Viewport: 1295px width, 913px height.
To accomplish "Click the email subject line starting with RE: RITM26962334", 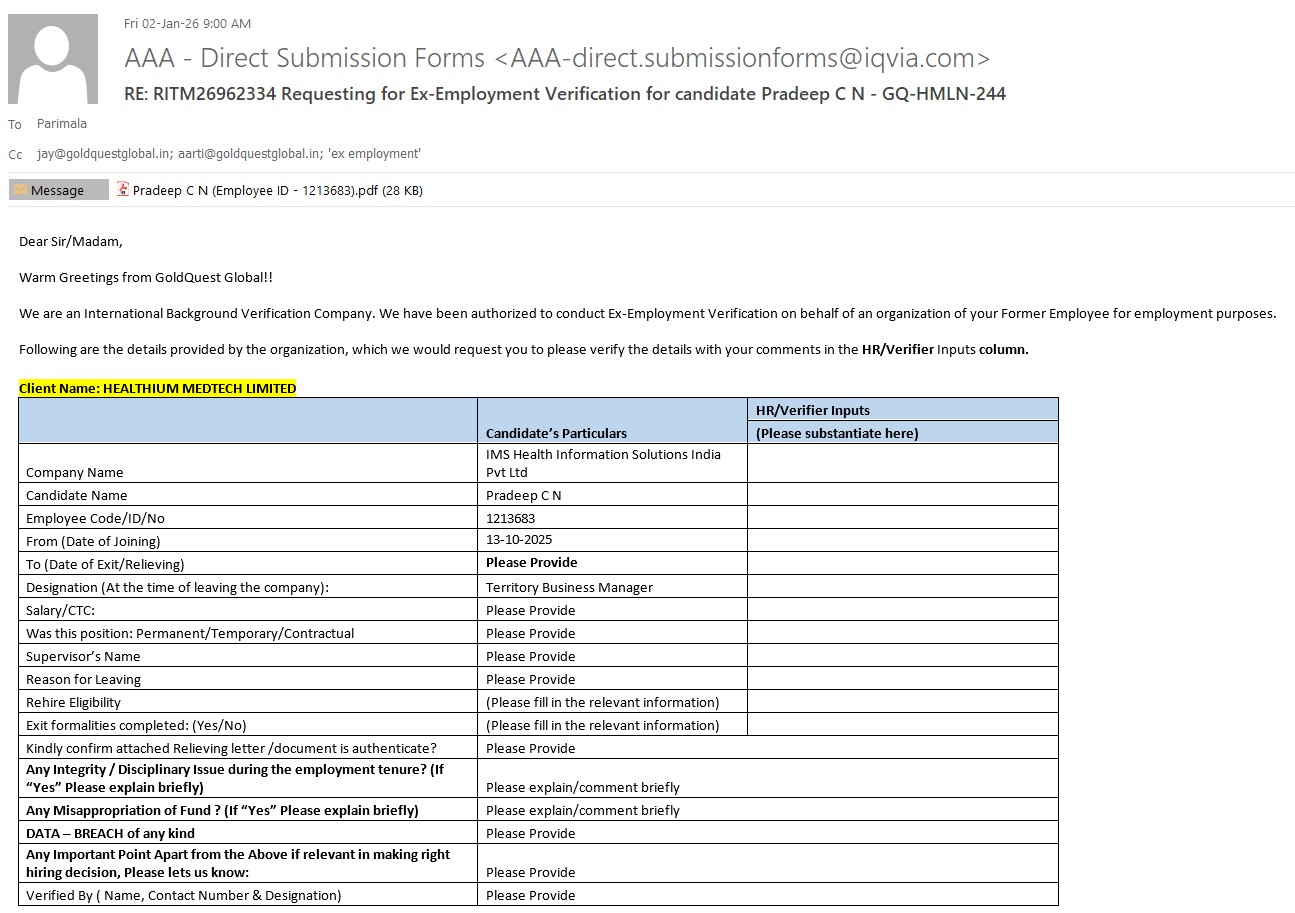I will tap(565, 94).
